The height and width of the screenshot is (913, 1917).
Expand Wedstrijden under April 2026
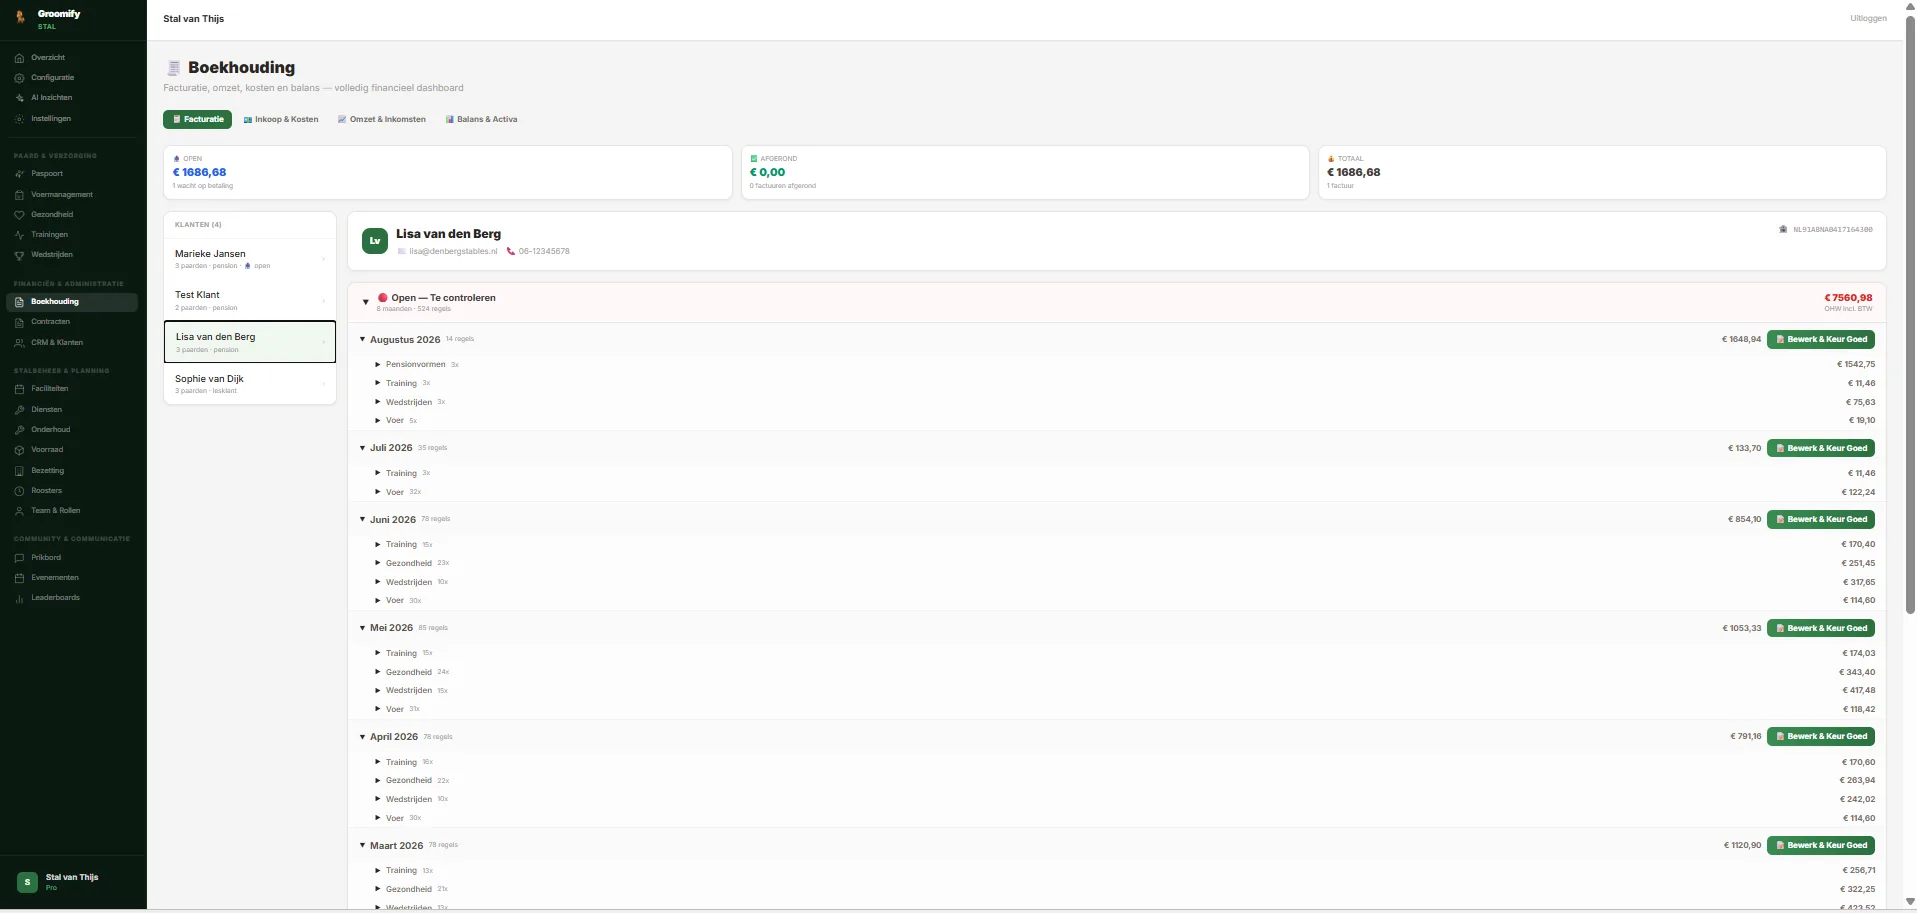coord(378,799)
